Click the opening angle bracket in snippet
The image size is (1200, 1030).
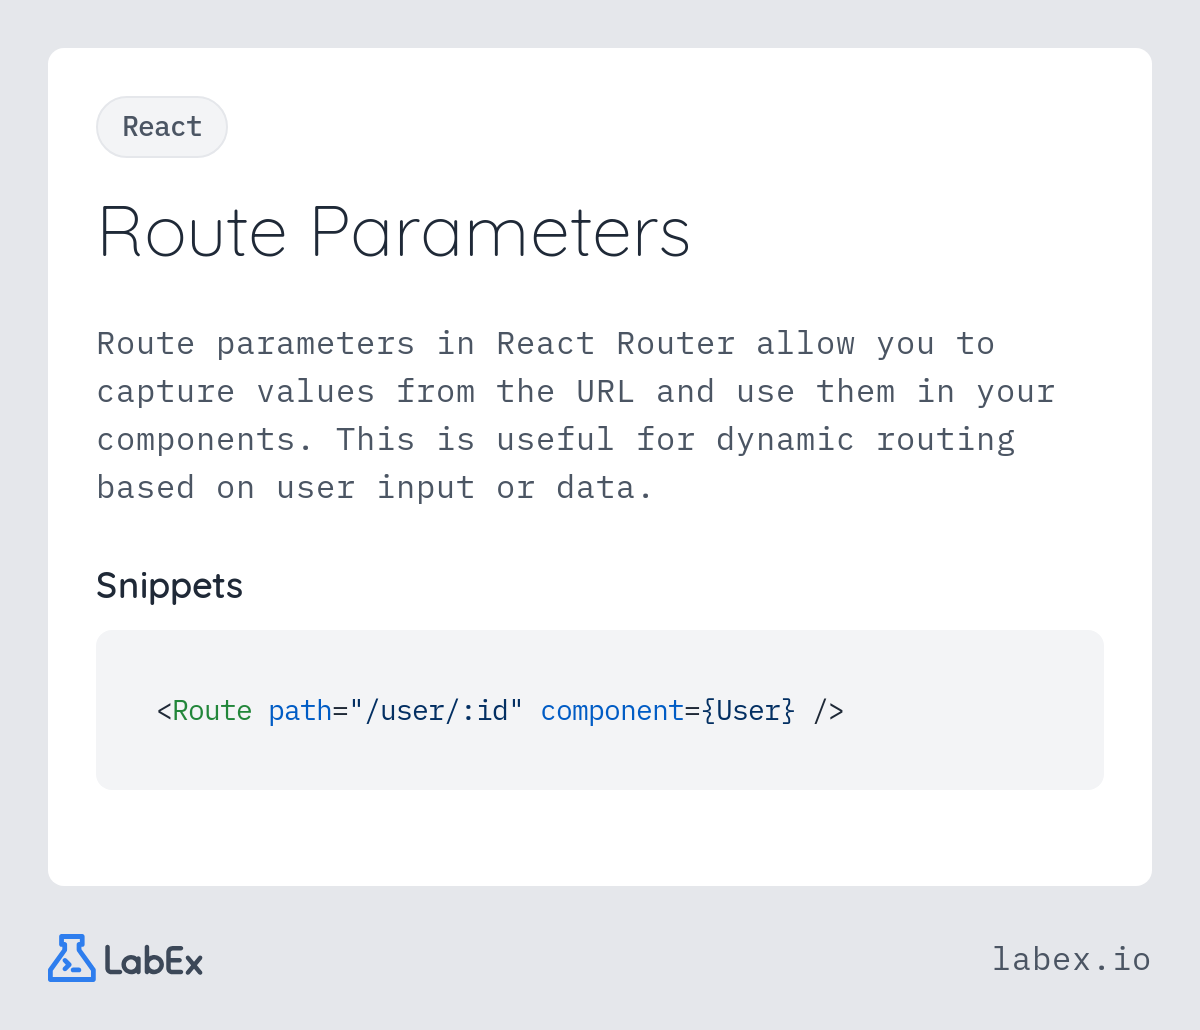164,711
